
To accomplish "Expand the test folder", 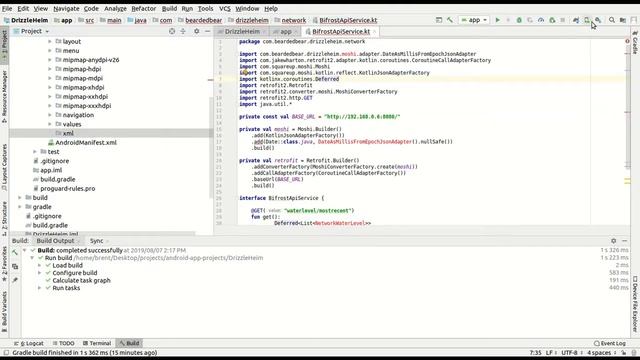I will (35, 151).
